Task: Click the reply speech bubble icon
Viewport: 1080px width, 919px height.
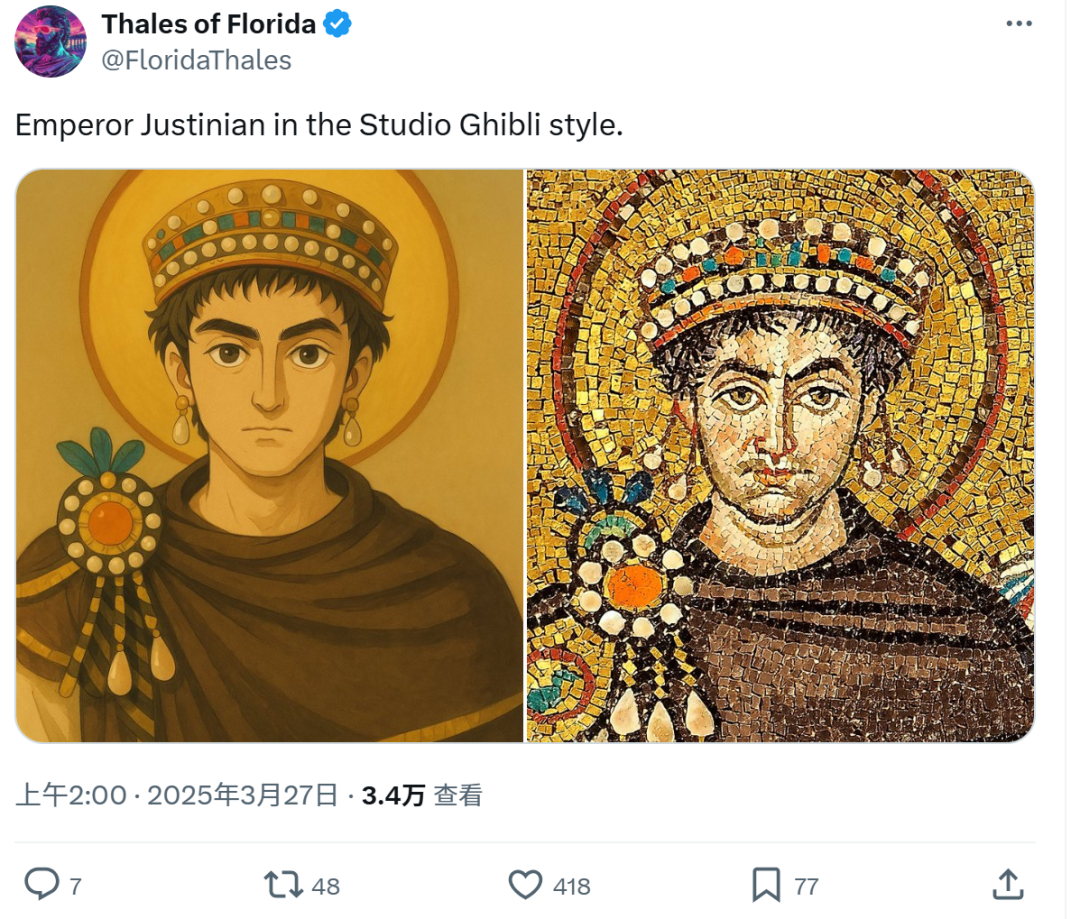Action: pyautogui.click(x=41, y=884)
